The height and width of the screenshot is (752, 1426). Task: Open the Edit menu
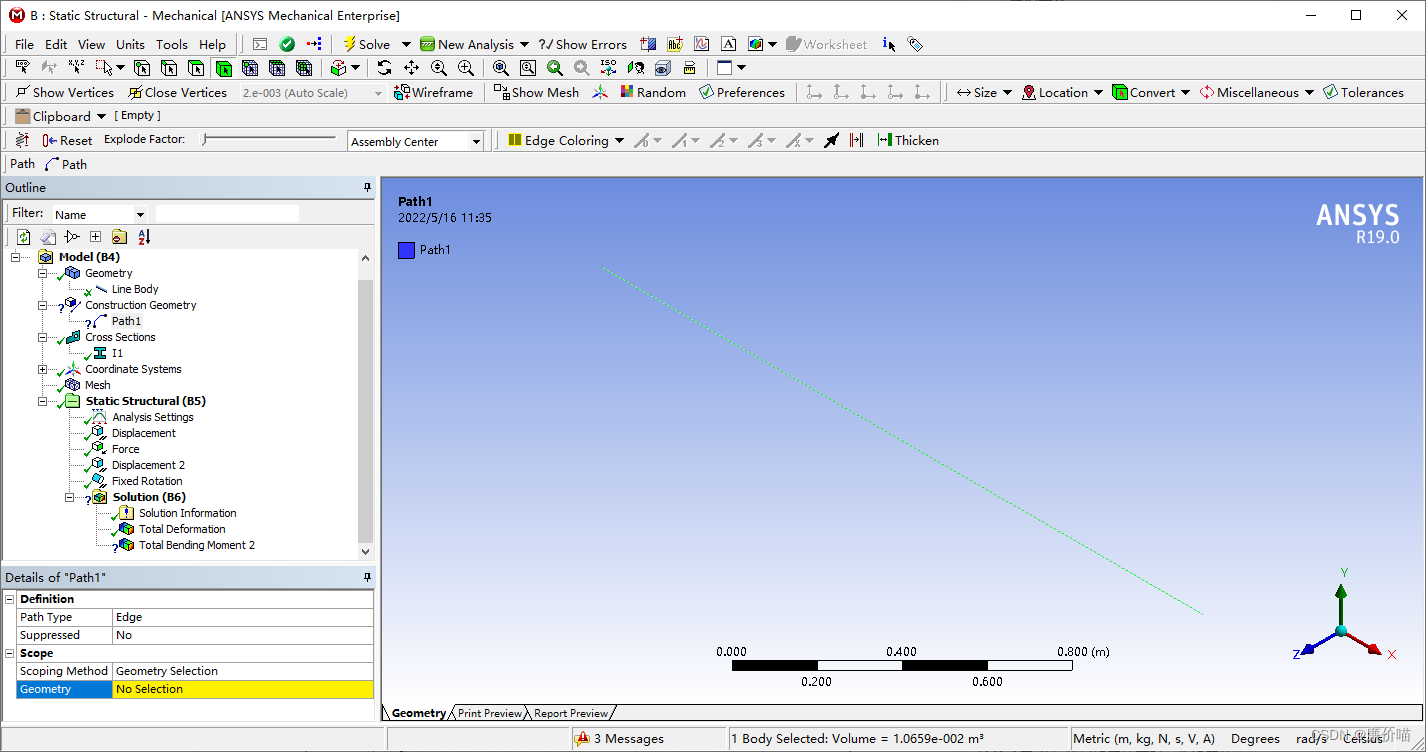tap(56, 44)
